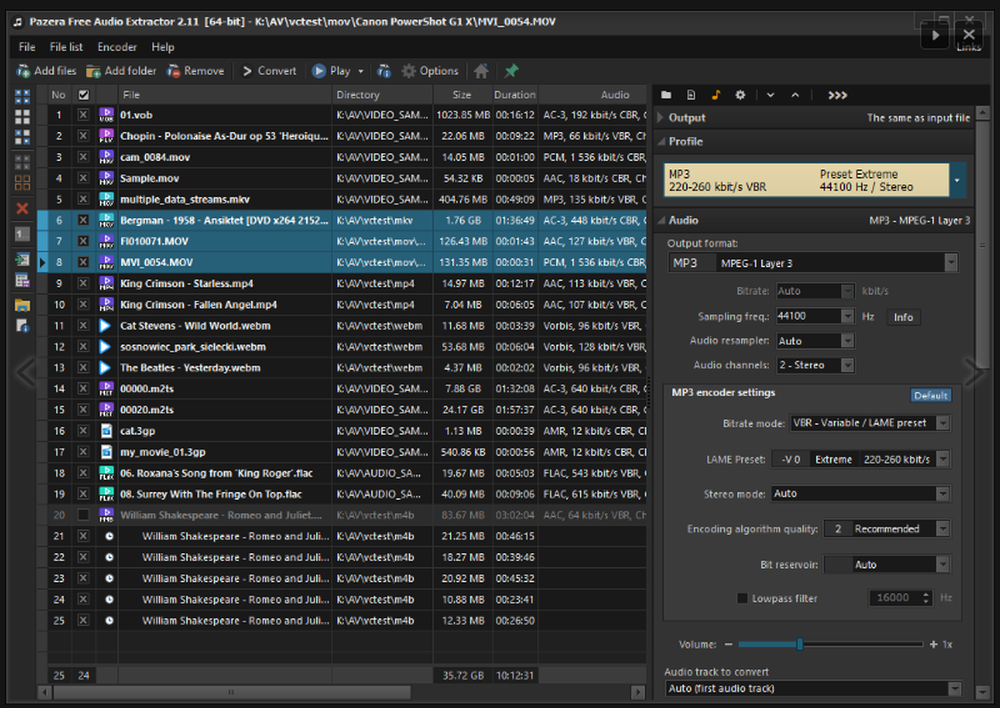Open the Encoder menu
The height and width of the screenshot is (708, 1000).
click(117, 47)
